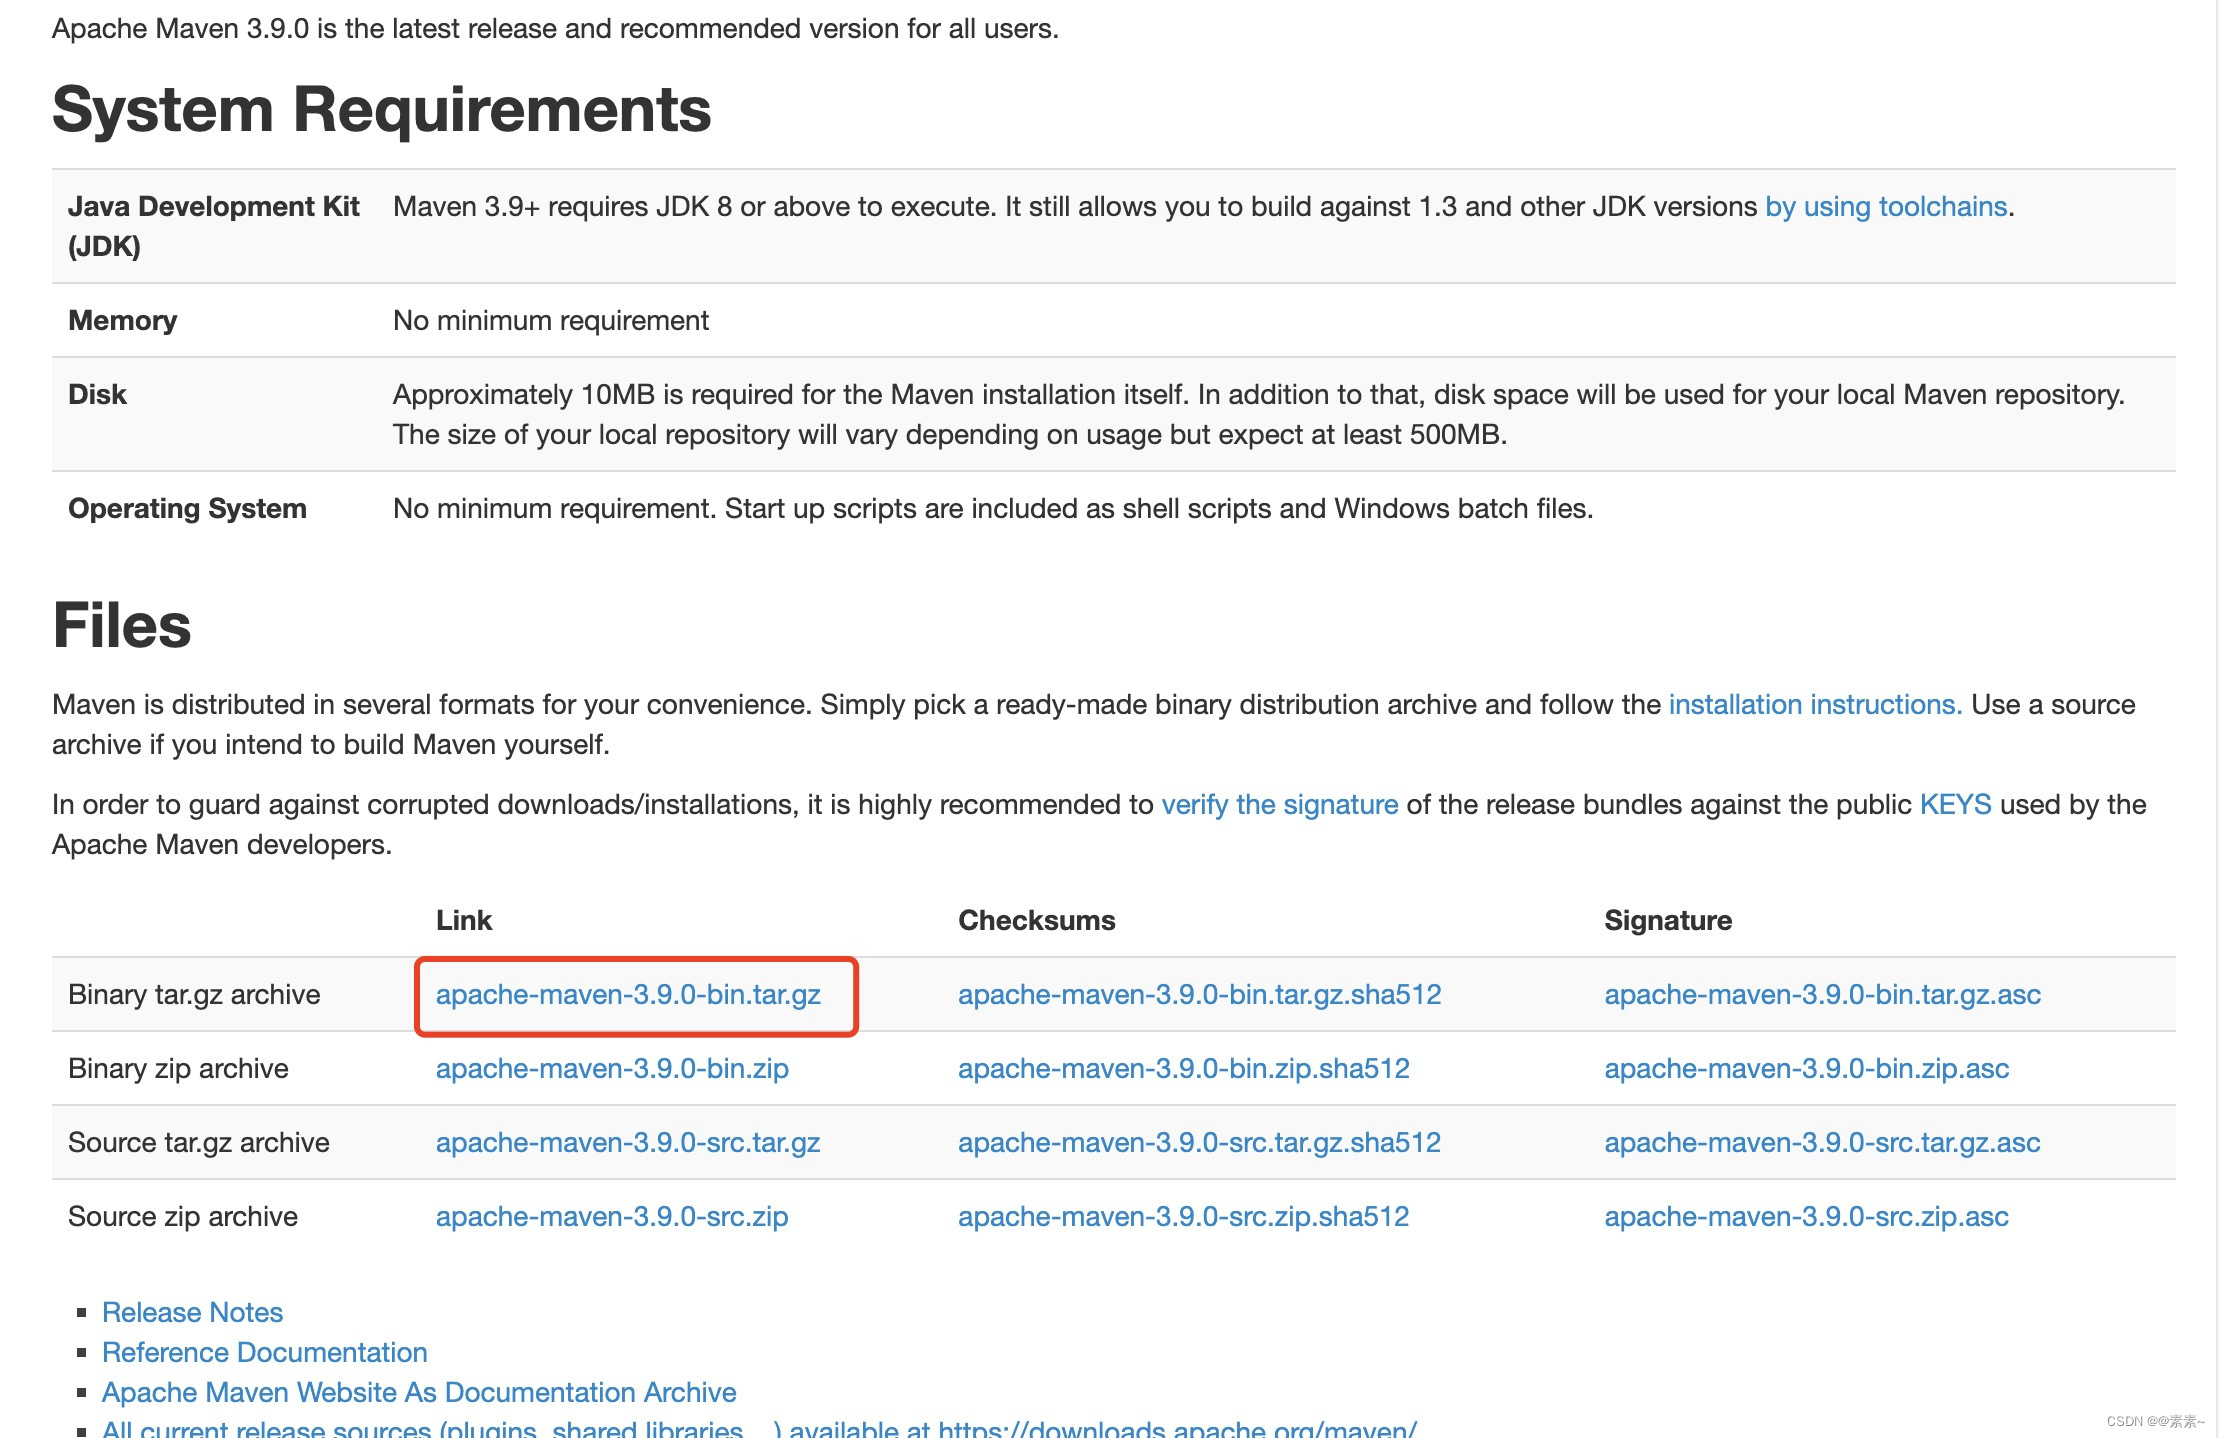Click the 'No minimum requirement' Memory value
2220x1438 pixels.
pyautogui.click(x=551, y=320)
